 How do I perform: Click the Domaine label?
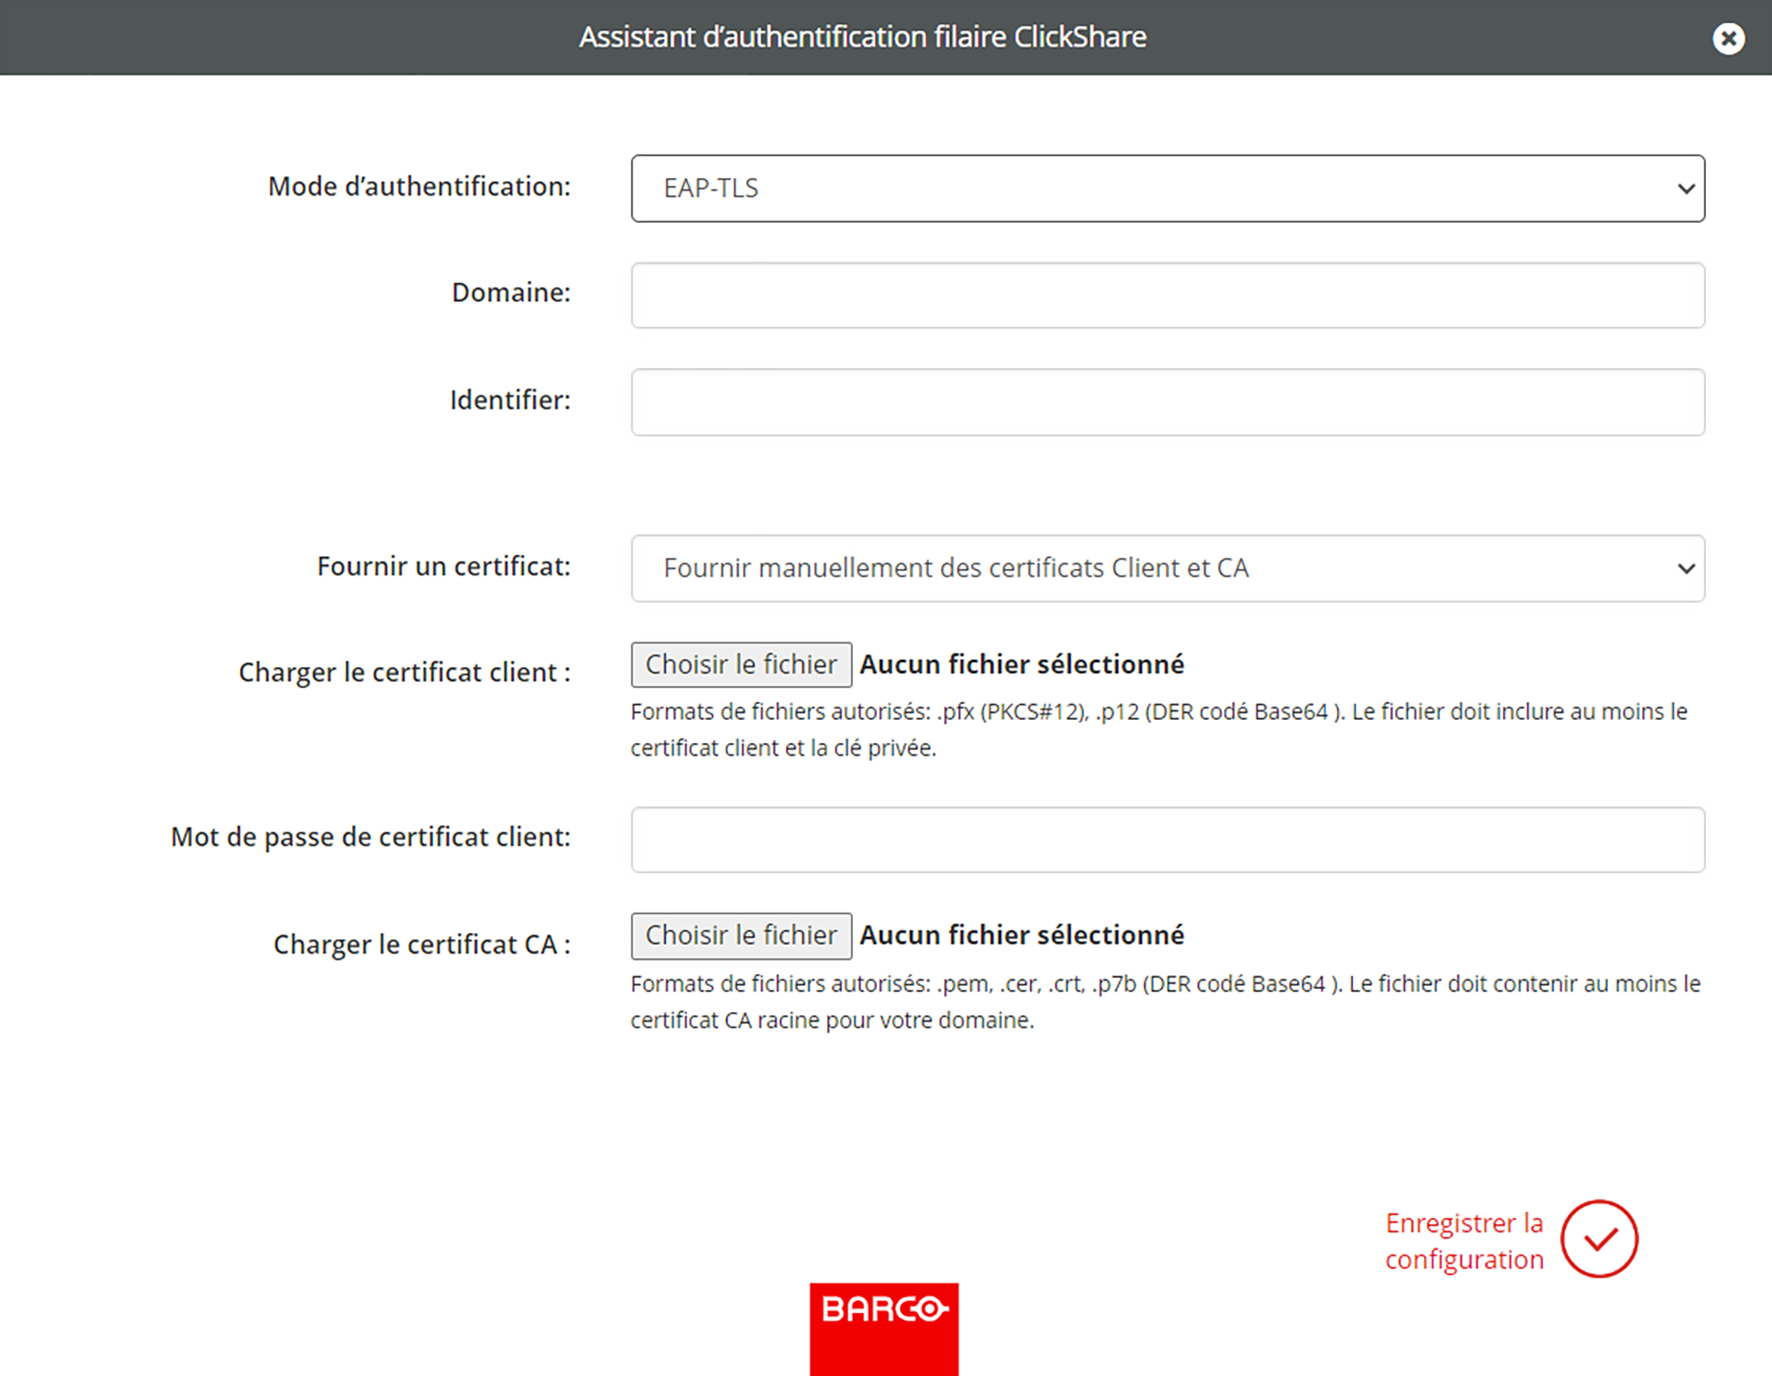tap(511, 292)
